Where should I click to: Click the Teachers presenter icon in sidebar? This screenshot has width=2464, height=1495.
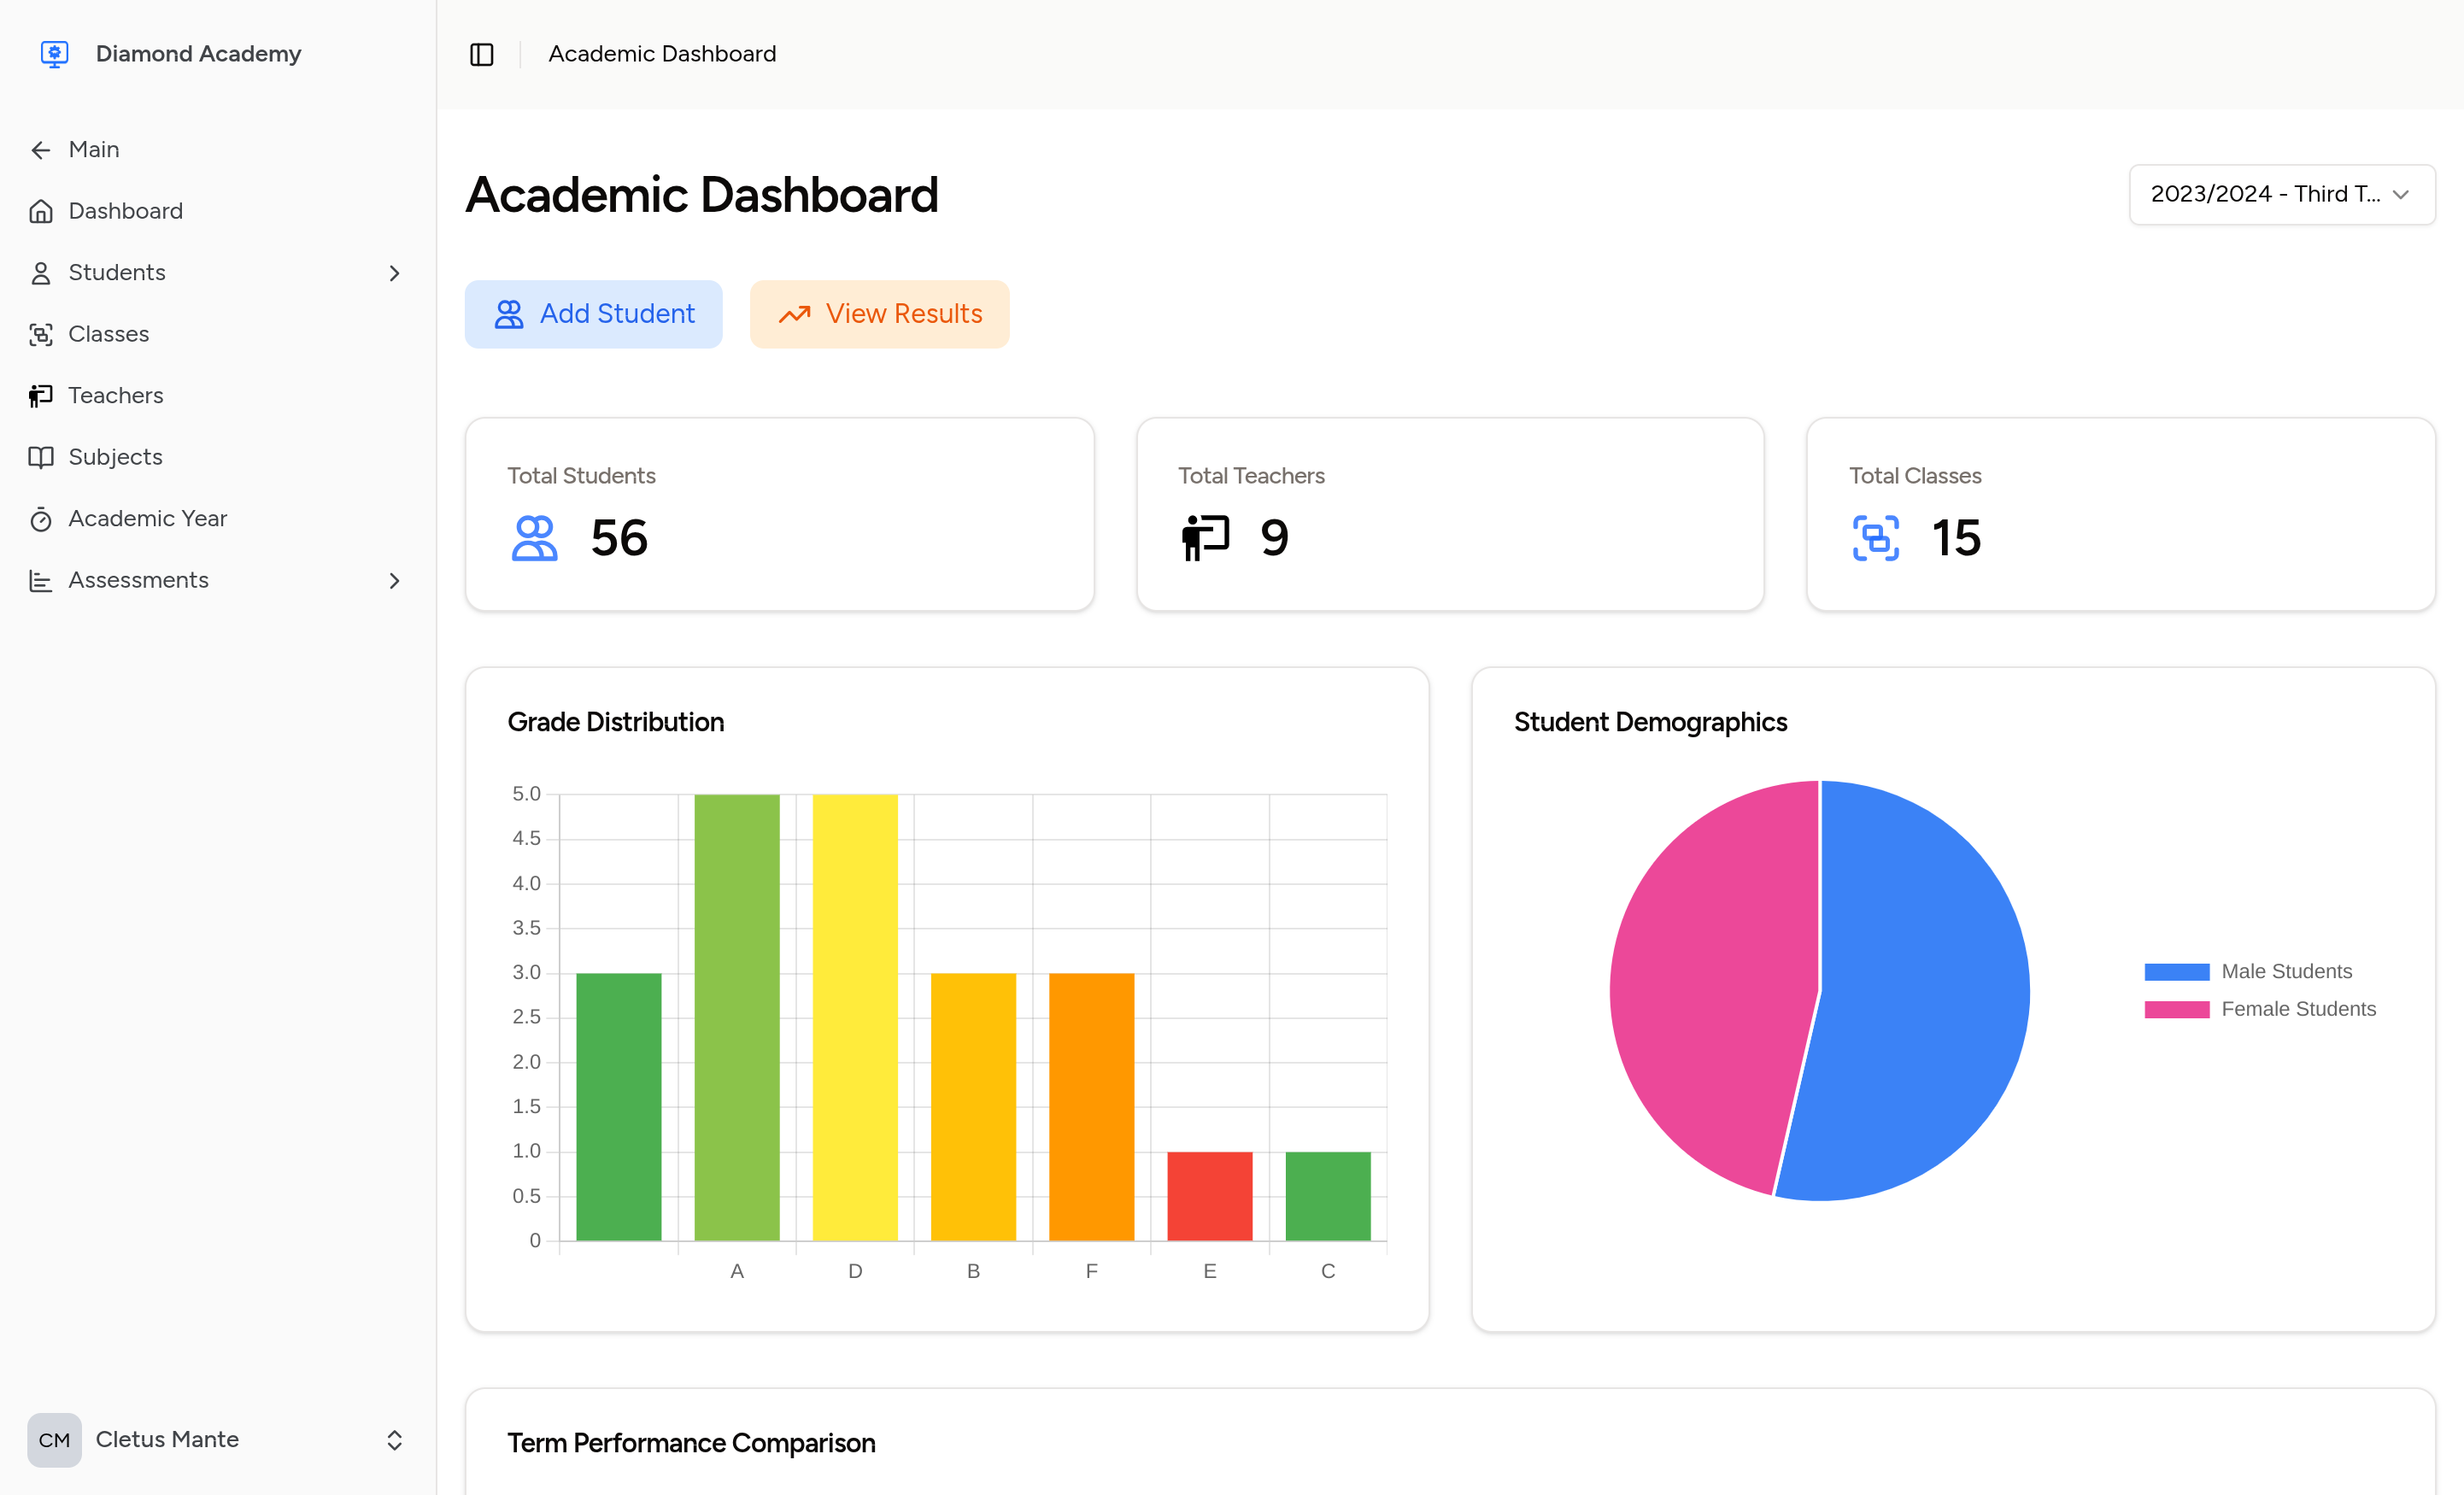[x=41, y=396]
